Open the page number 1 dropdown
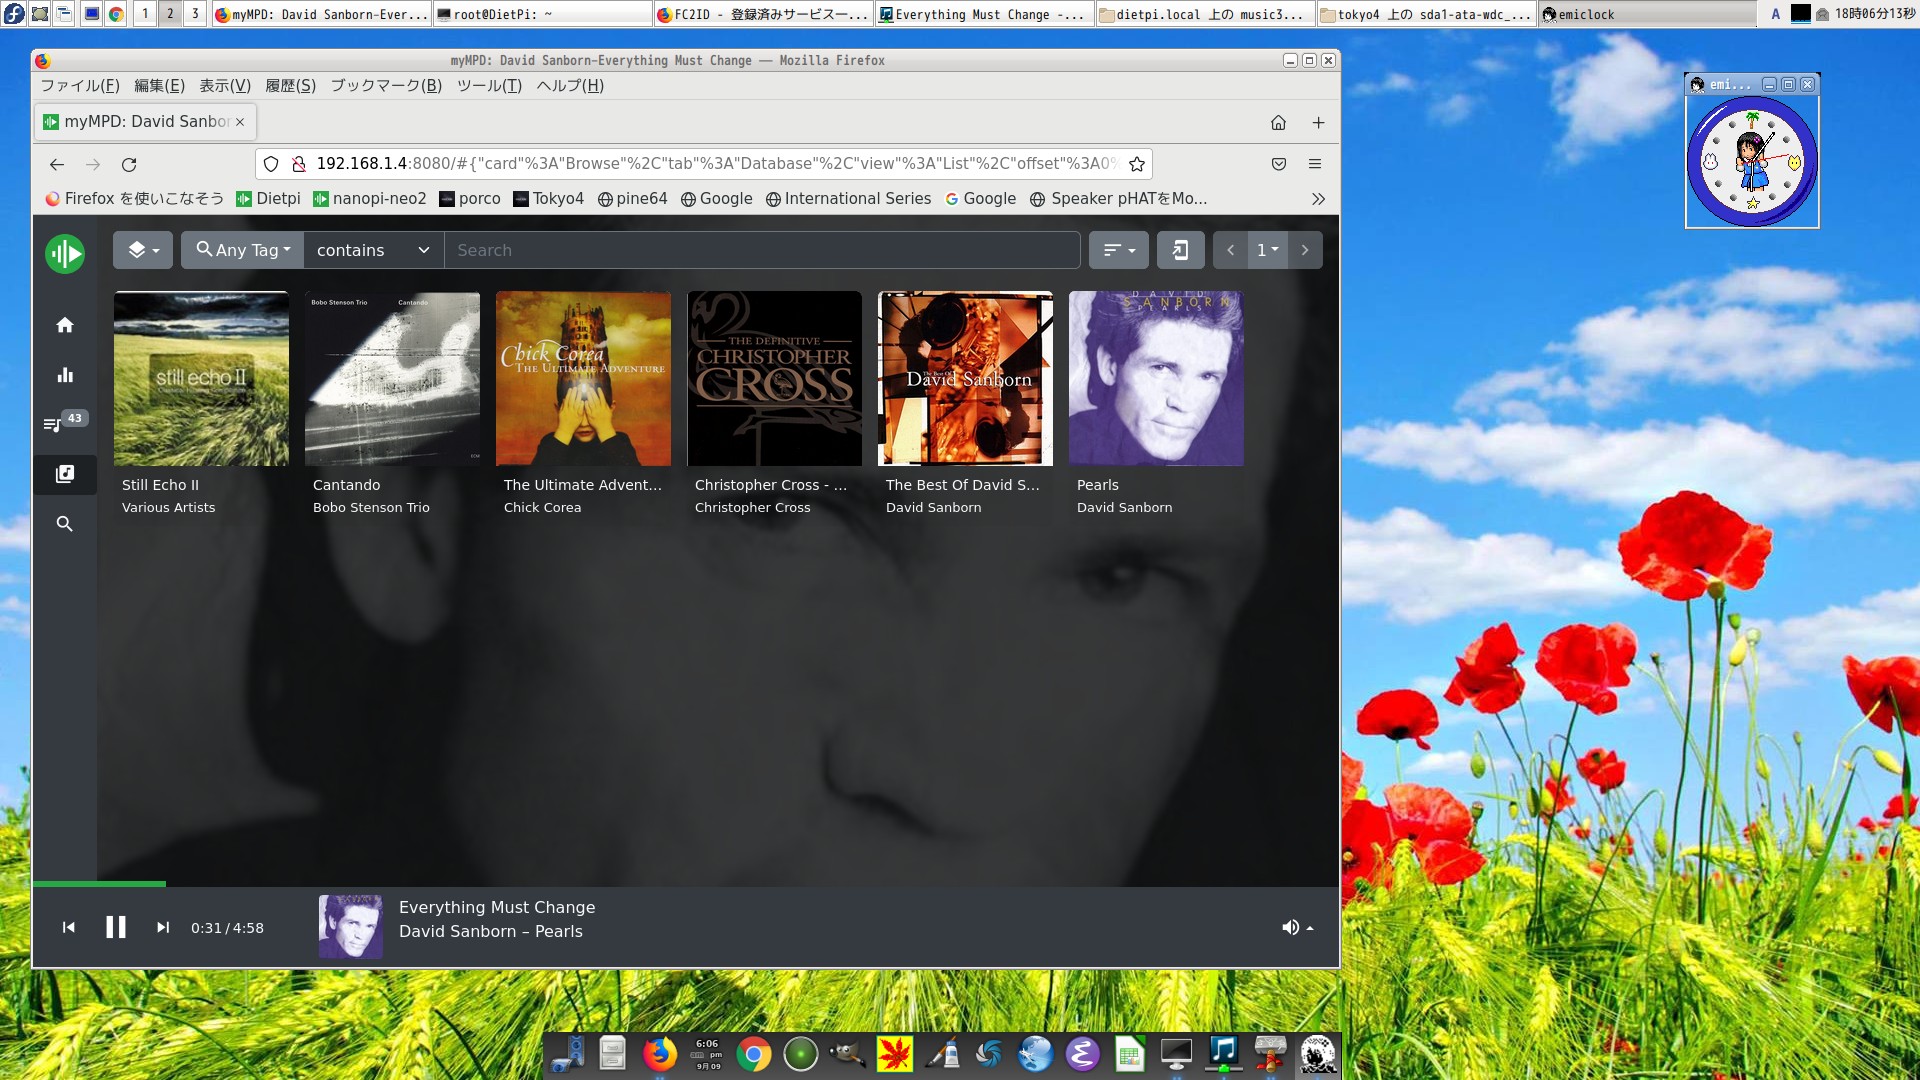Image resolution: width=1920 pixels, height=1080 pixels. tap(1267, 250)
